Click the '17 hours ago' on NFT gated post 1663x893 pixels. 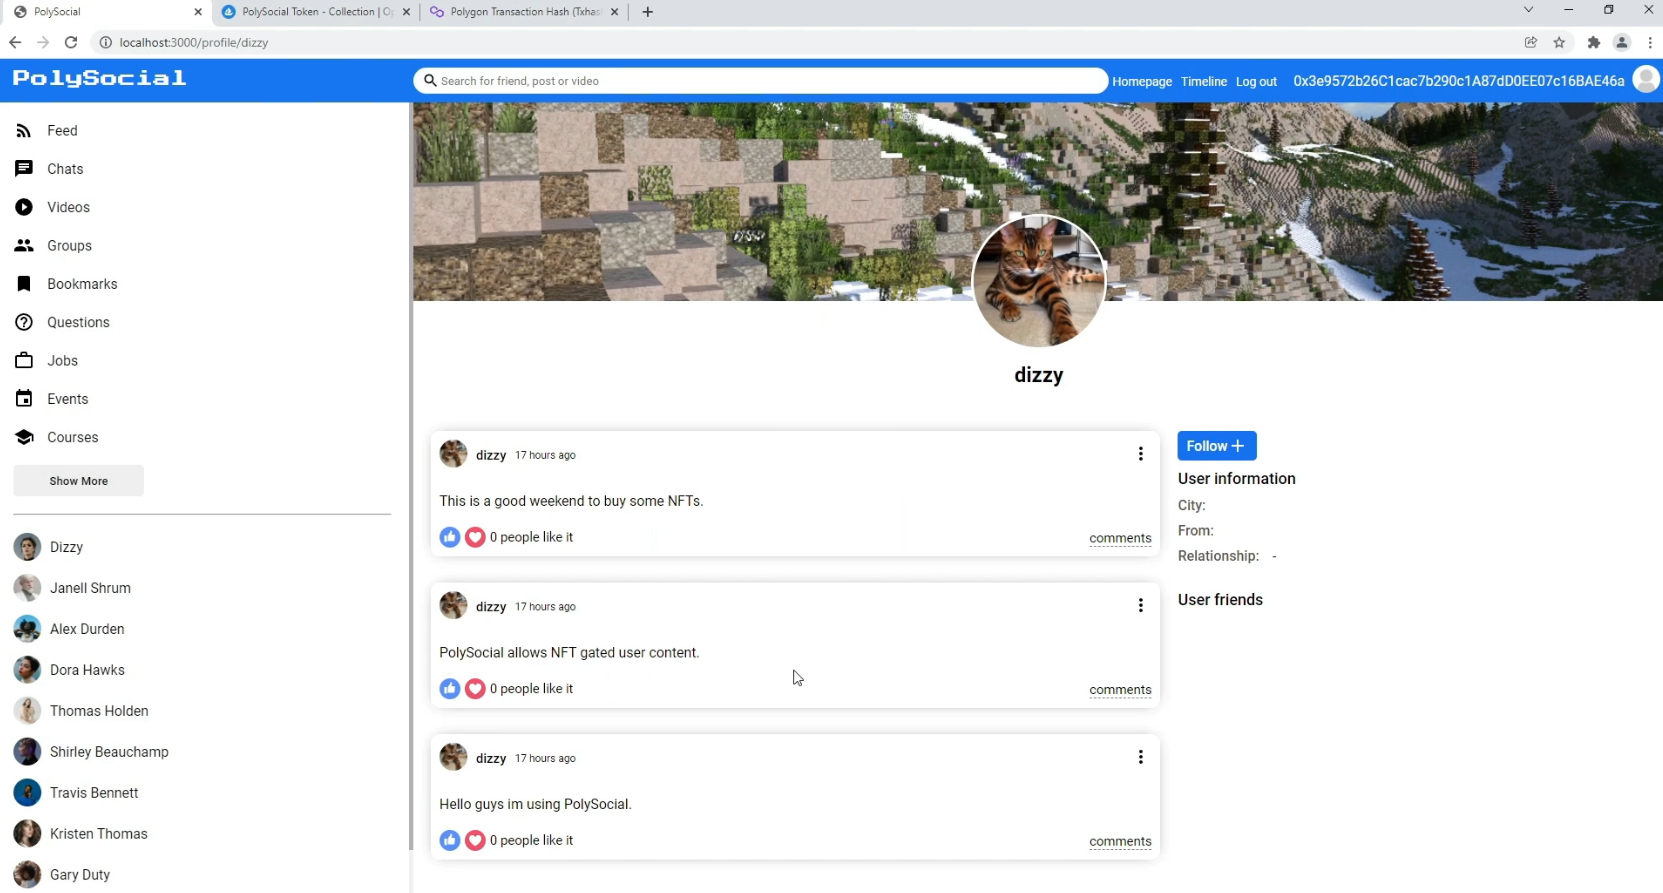545,607
